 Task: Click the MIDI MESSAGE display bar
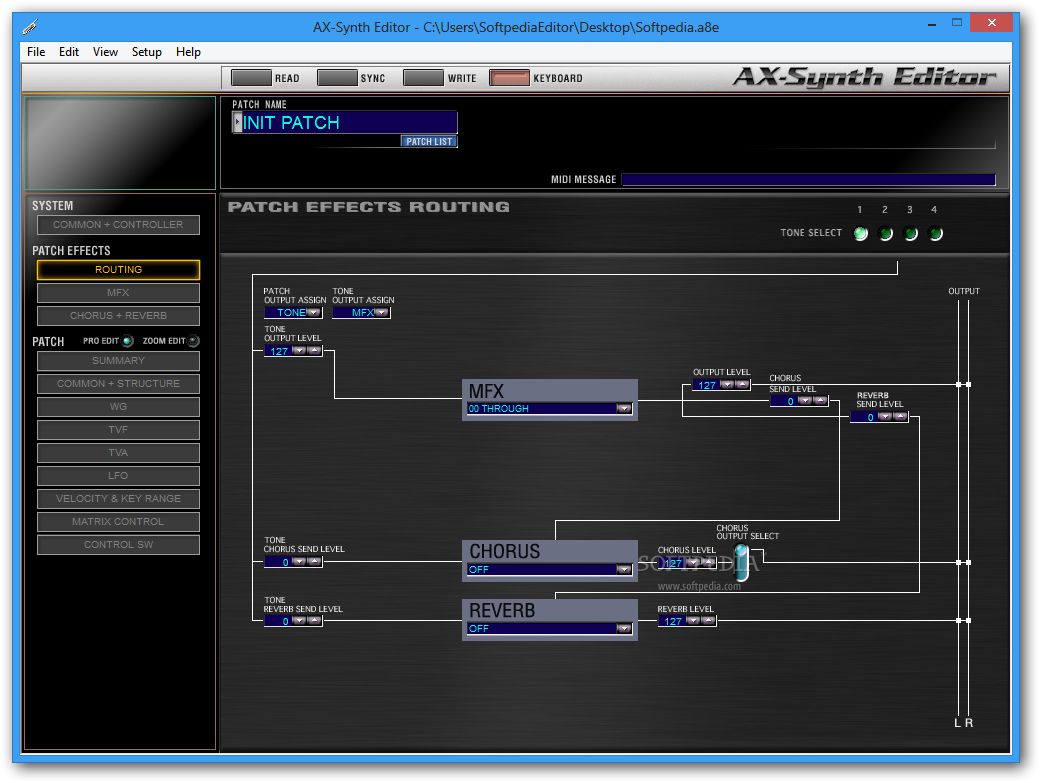coord(809,180)
